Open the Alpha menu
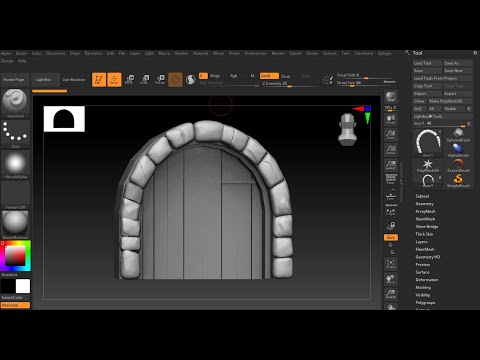This screenshot has height=360, width=480. coord(6,53)
